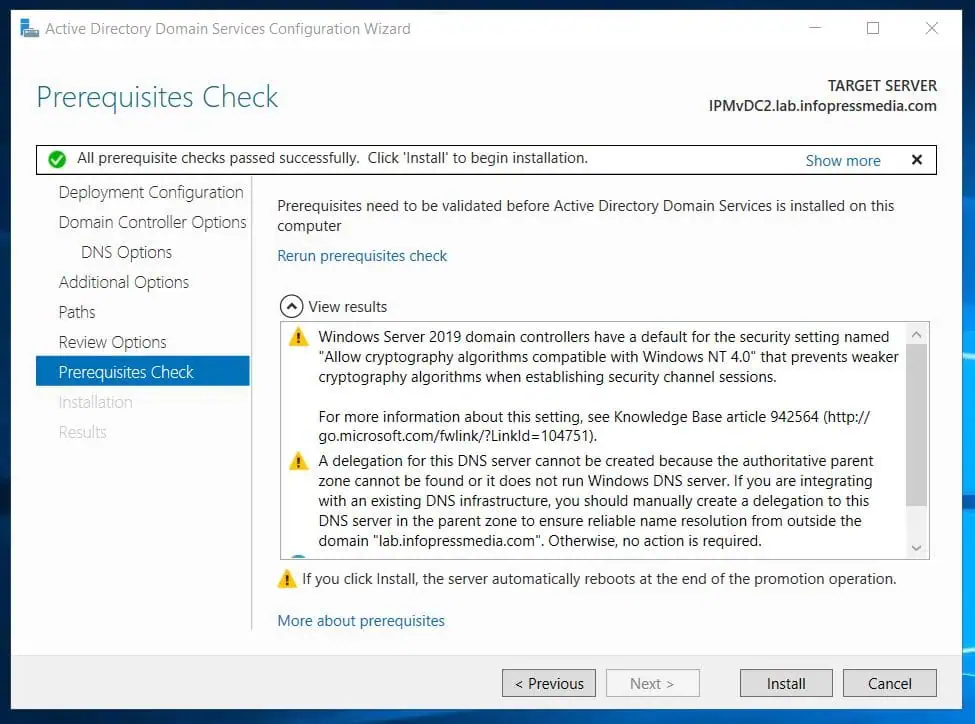975x724 pixels.
Task: Dismiss the prerequisite notification banner
Action: coord(917,160)
